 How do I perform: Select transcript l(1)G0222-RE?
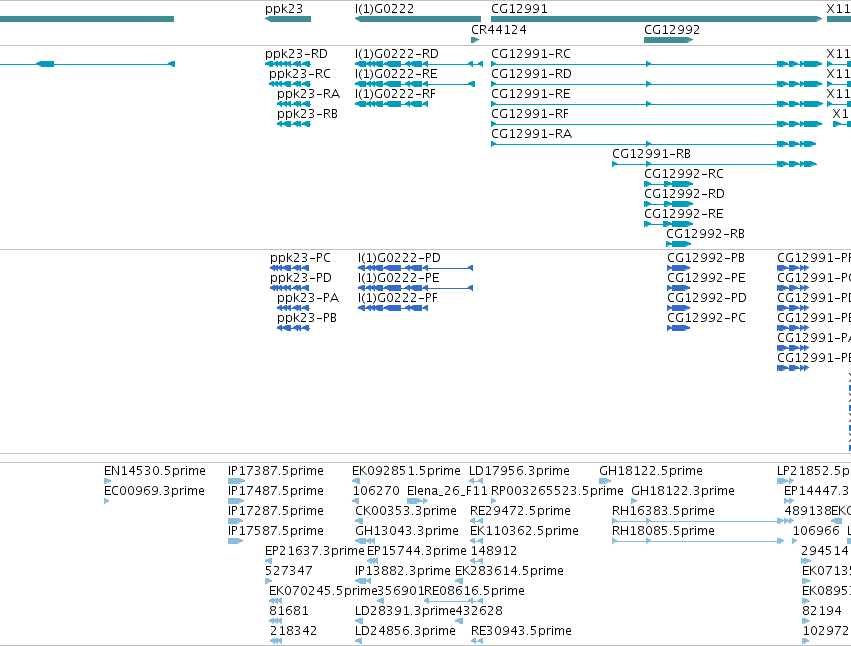(x=415, y=84)
